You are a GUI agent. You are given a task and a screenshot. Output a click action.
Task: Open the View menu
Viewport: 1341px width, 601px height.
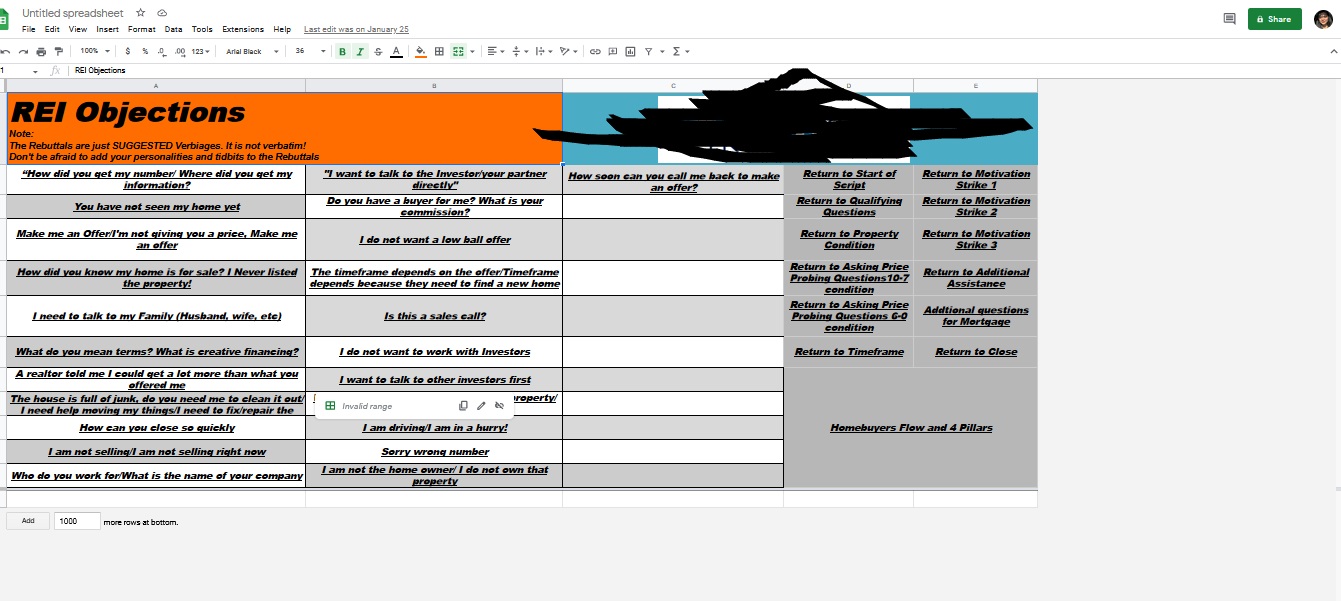click(x=78, y=30)
